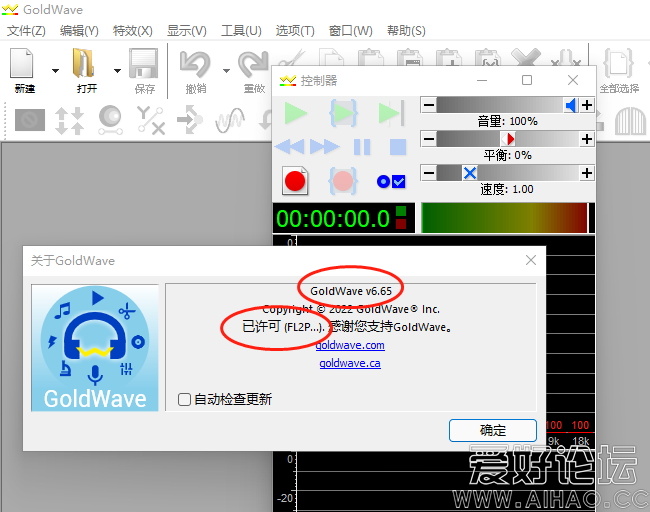The image size is (650, 512).
Task: Close the 关于GoldWave dialog
Action: (531, 260)
